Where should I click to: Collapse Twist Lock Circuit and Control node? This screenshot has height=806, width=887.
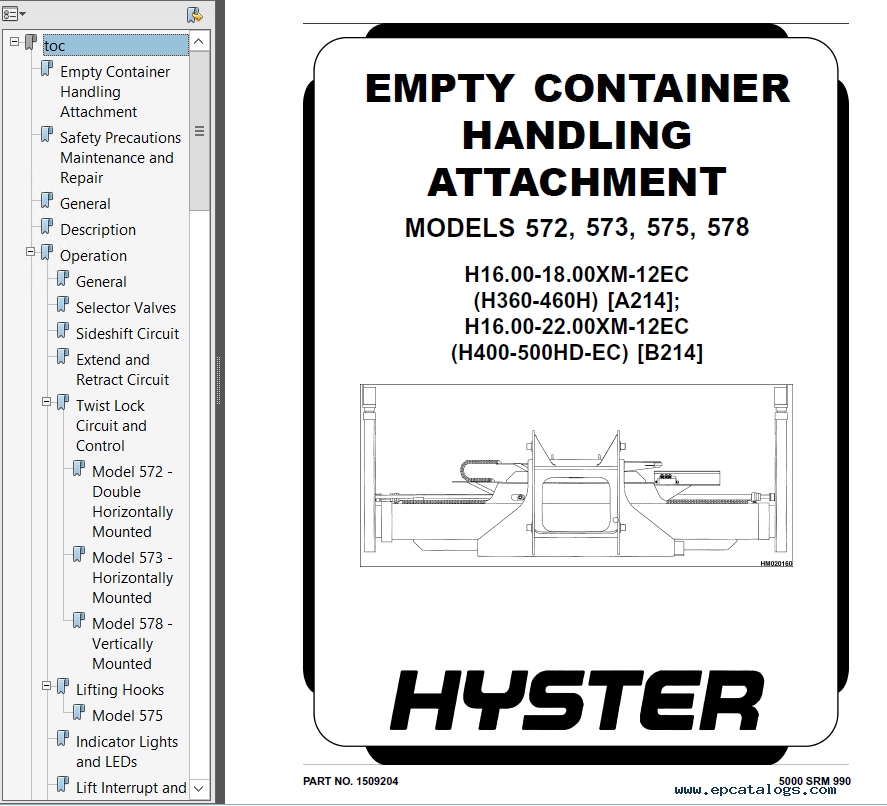[x=46, y=402]
